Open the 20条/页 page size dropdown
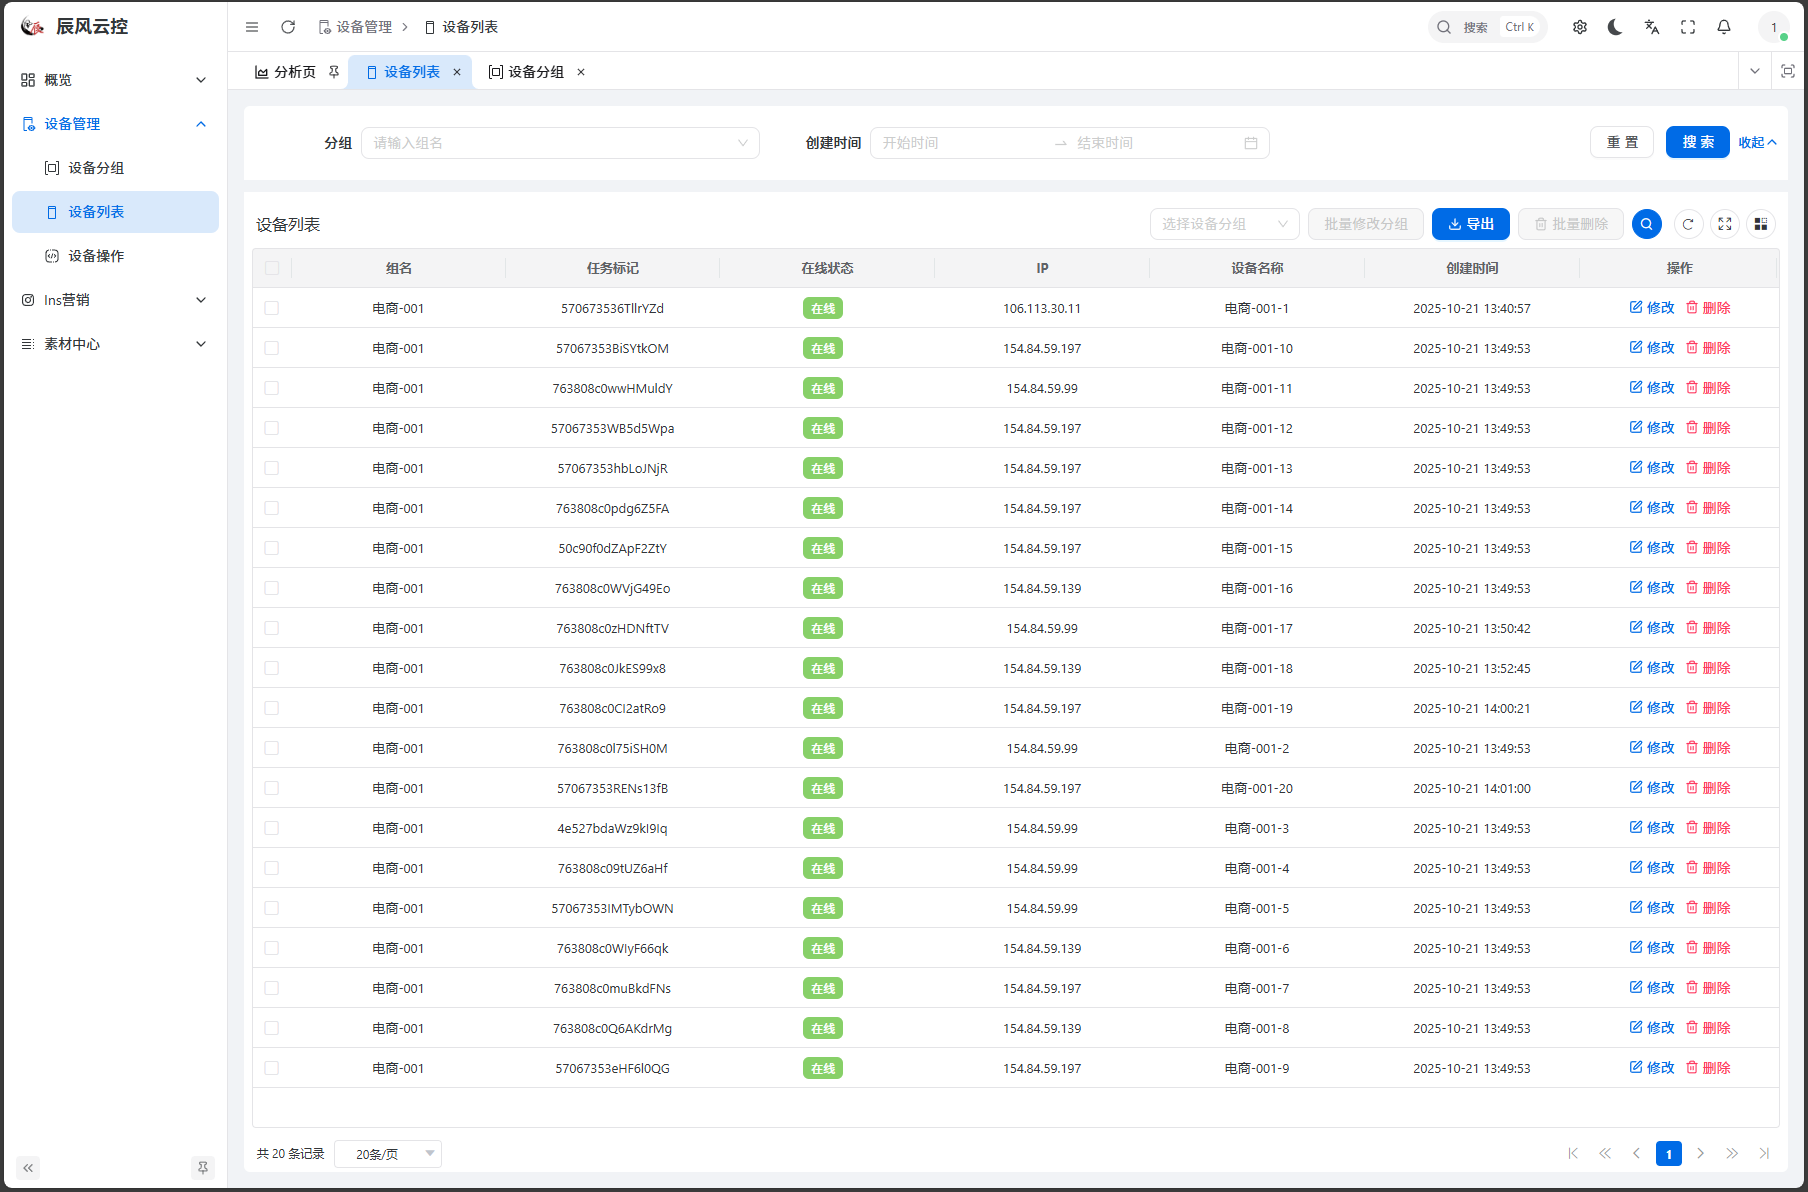The width and height of the screenshot is (1808, 1192). (388, 1154)
